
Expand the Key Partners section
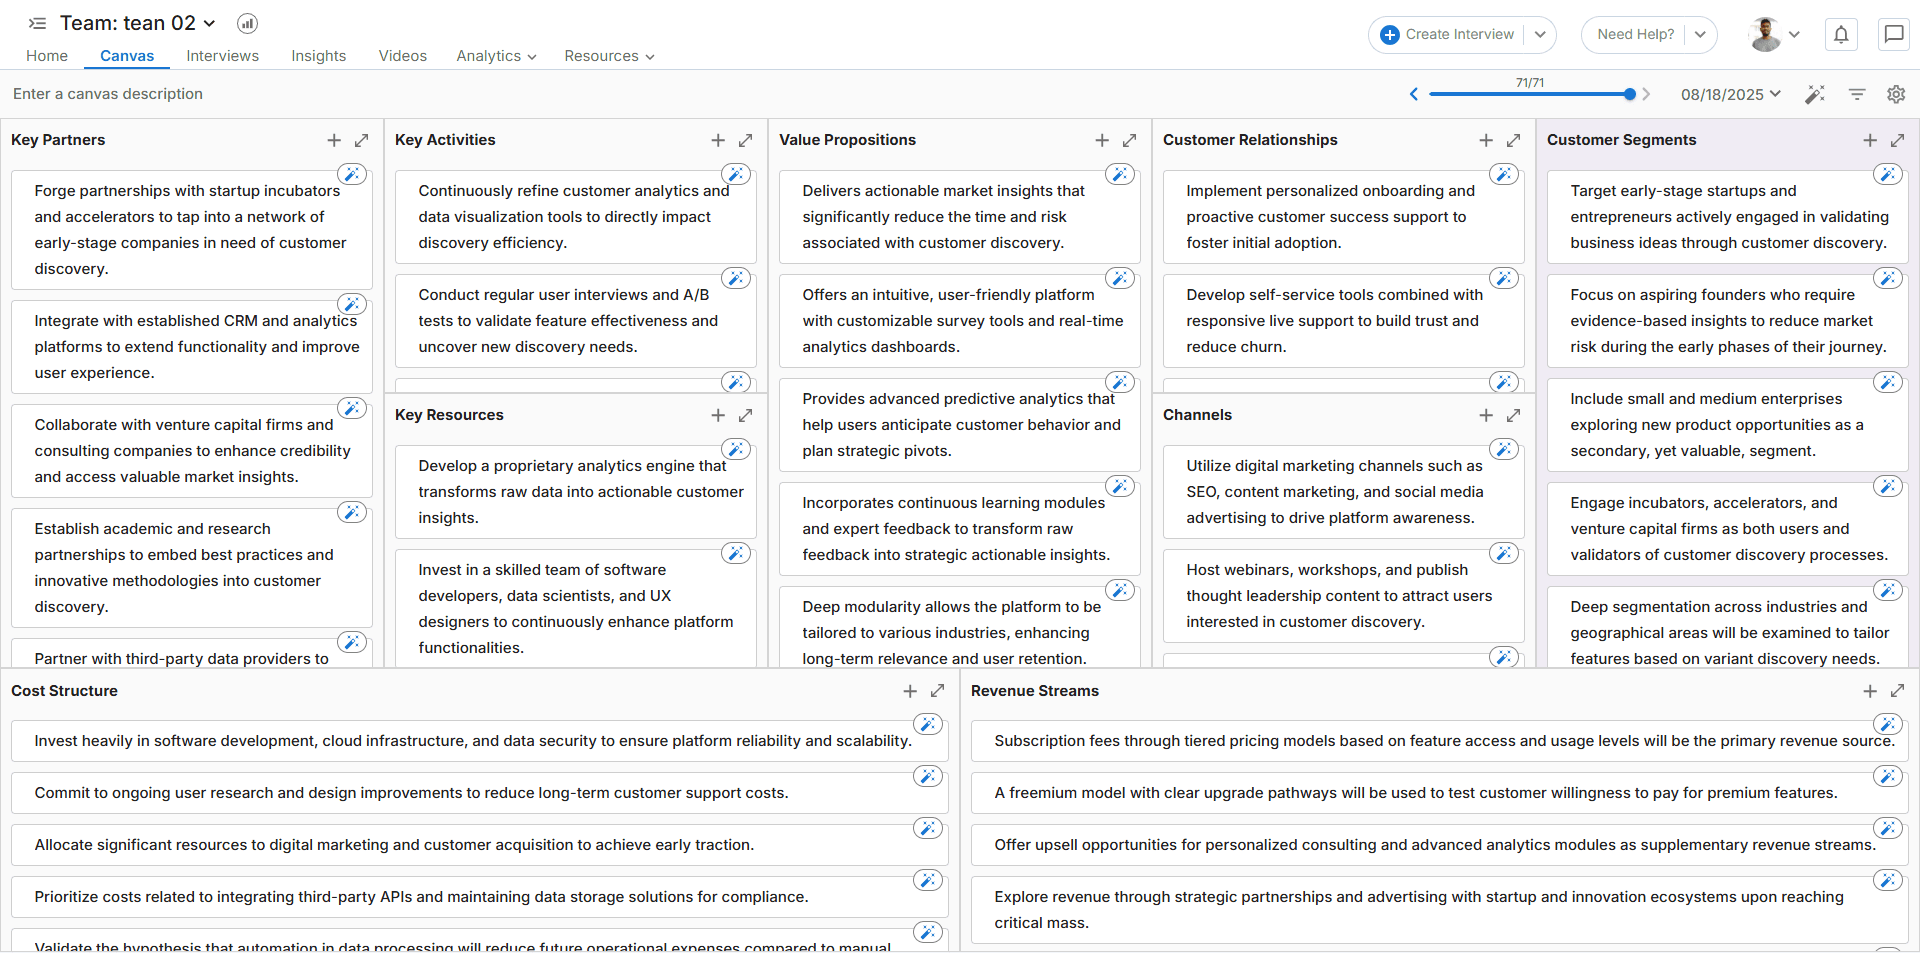pyautogui.click(x=362, y=141)
